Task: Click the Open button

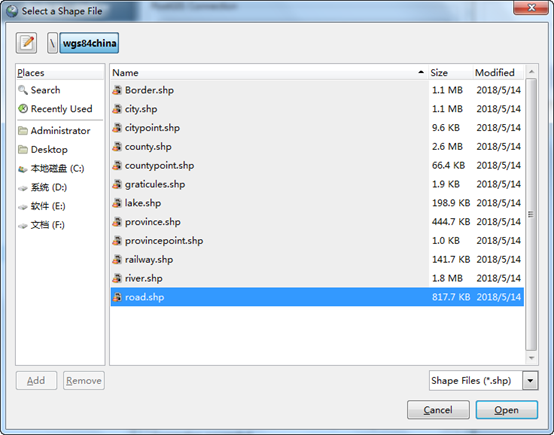Action: pos(507,410)
